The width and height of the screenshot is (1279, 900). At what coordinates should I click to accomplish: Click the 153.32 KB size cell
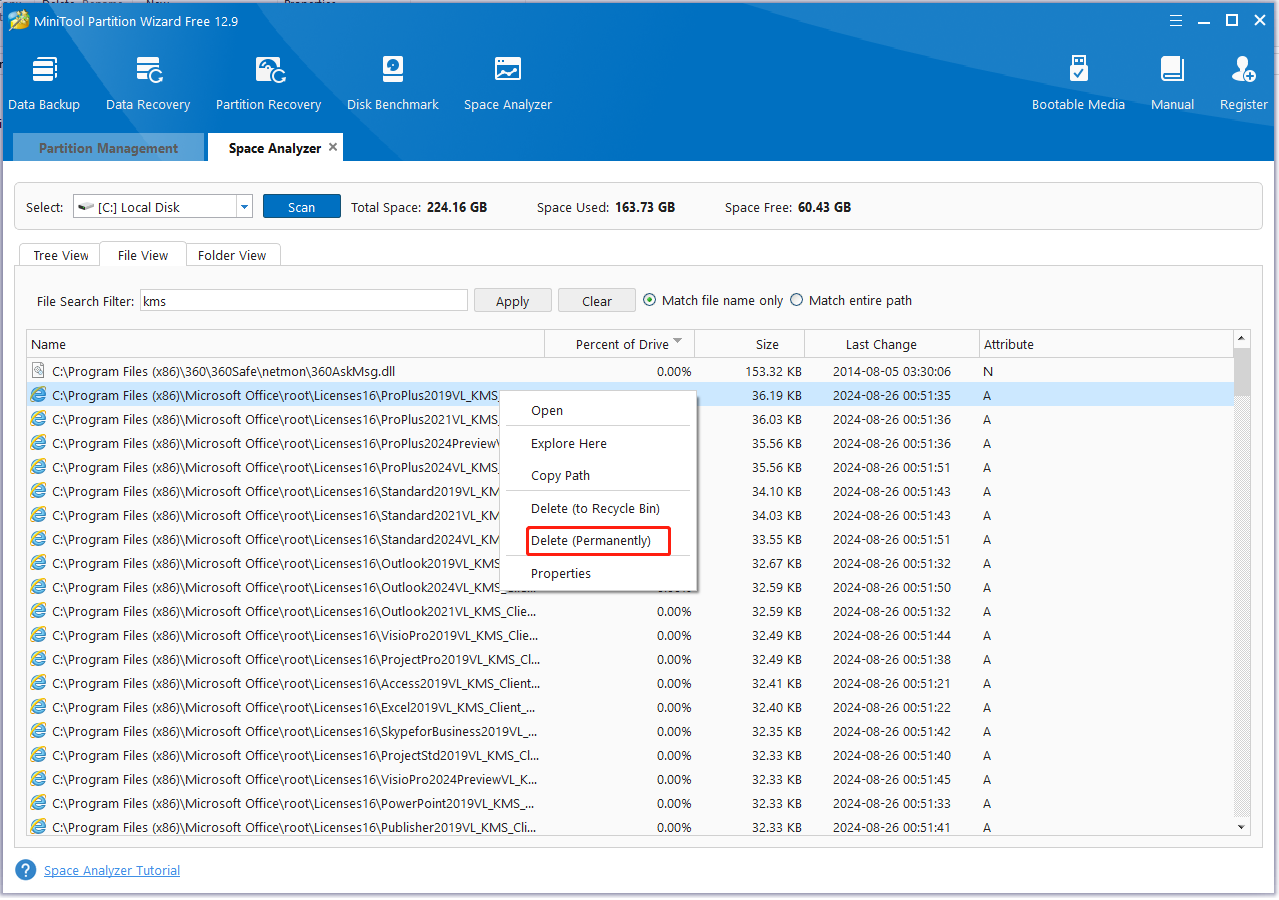point(773,371)
